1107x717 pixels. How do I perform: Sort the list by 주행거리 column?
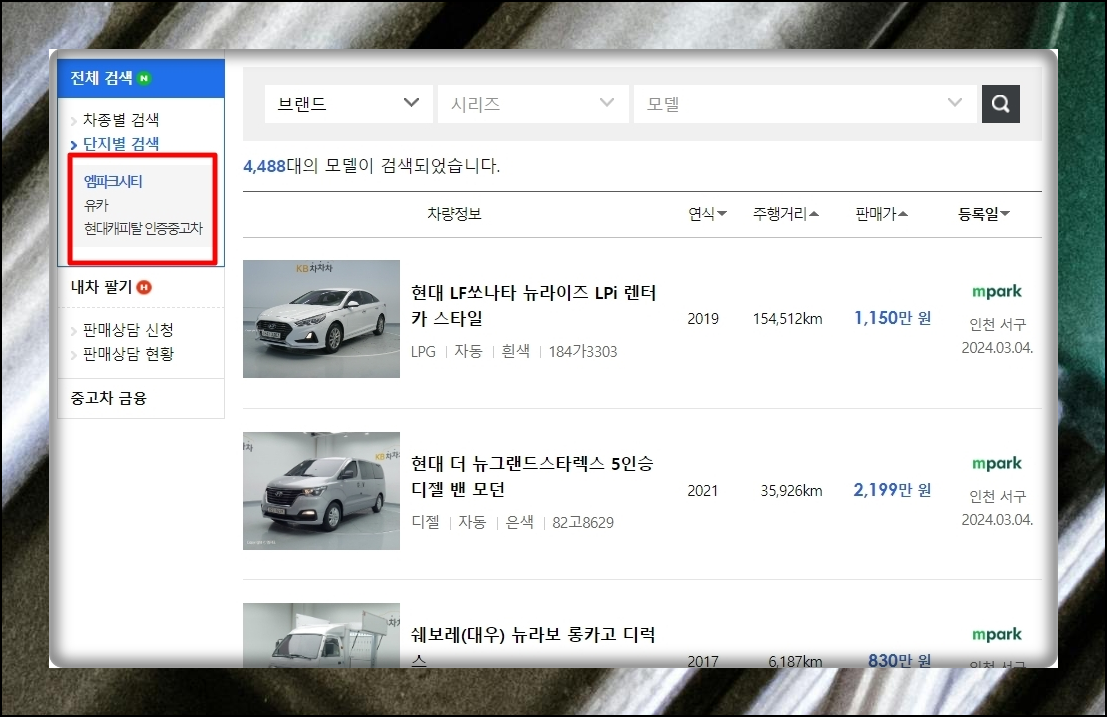coord(786,214)
